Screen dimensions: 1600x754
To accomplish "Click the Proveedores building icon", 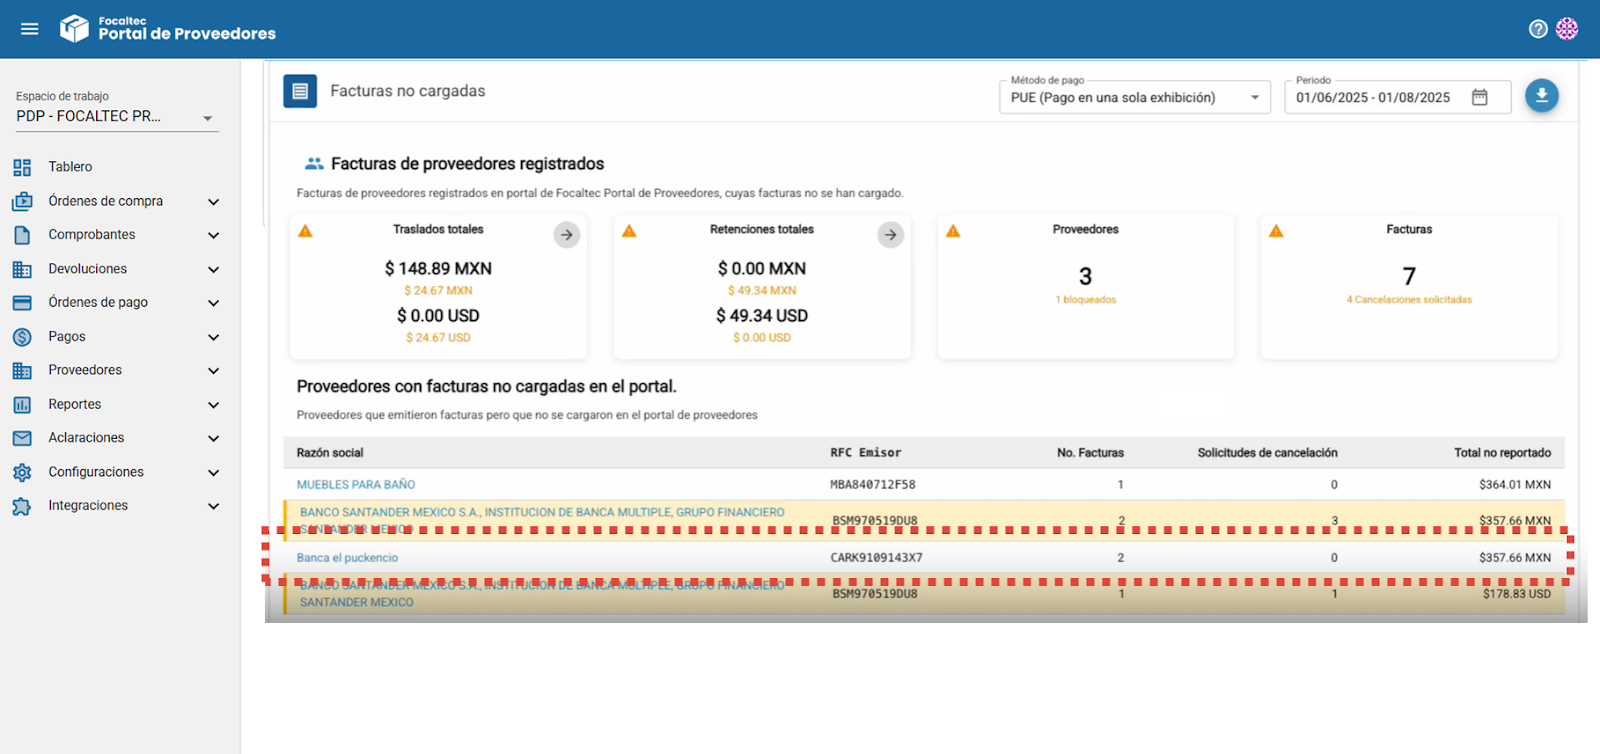I will (x=22, y=370).
